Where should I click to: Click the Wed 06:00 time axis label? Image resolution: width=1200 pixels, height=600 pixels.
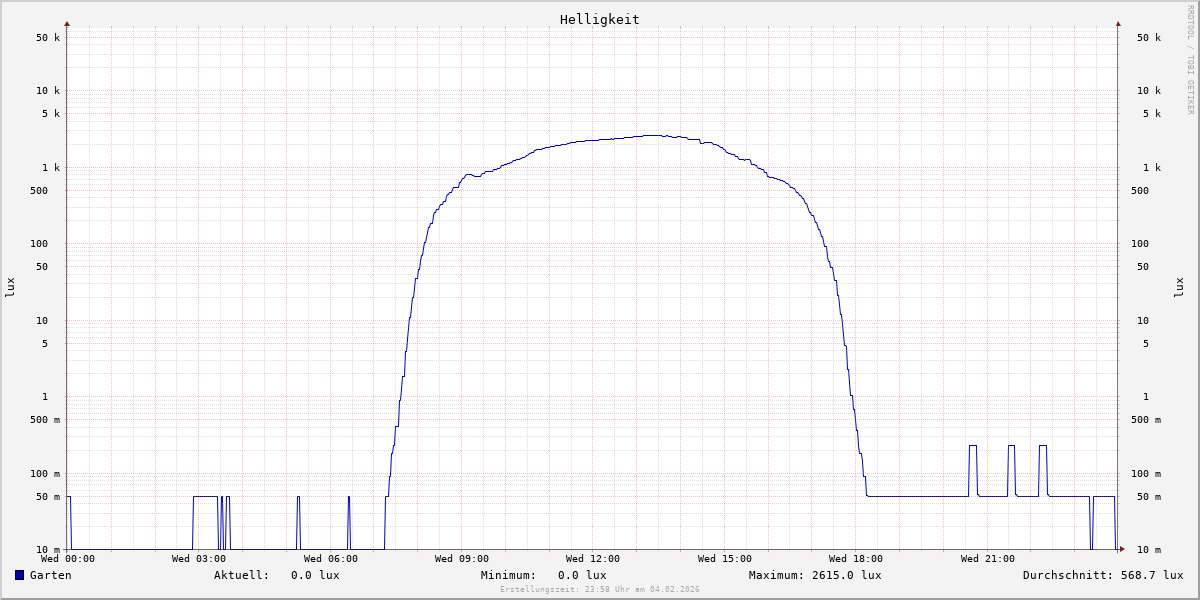pyautogui.click(x=331, y=559)
